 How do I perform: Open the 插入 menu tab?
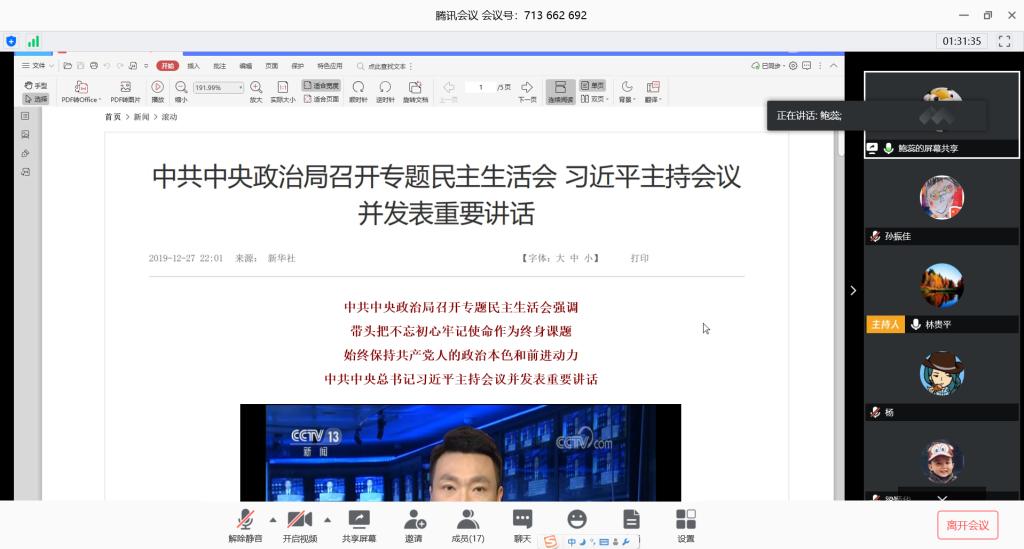(x=193, y=66)
